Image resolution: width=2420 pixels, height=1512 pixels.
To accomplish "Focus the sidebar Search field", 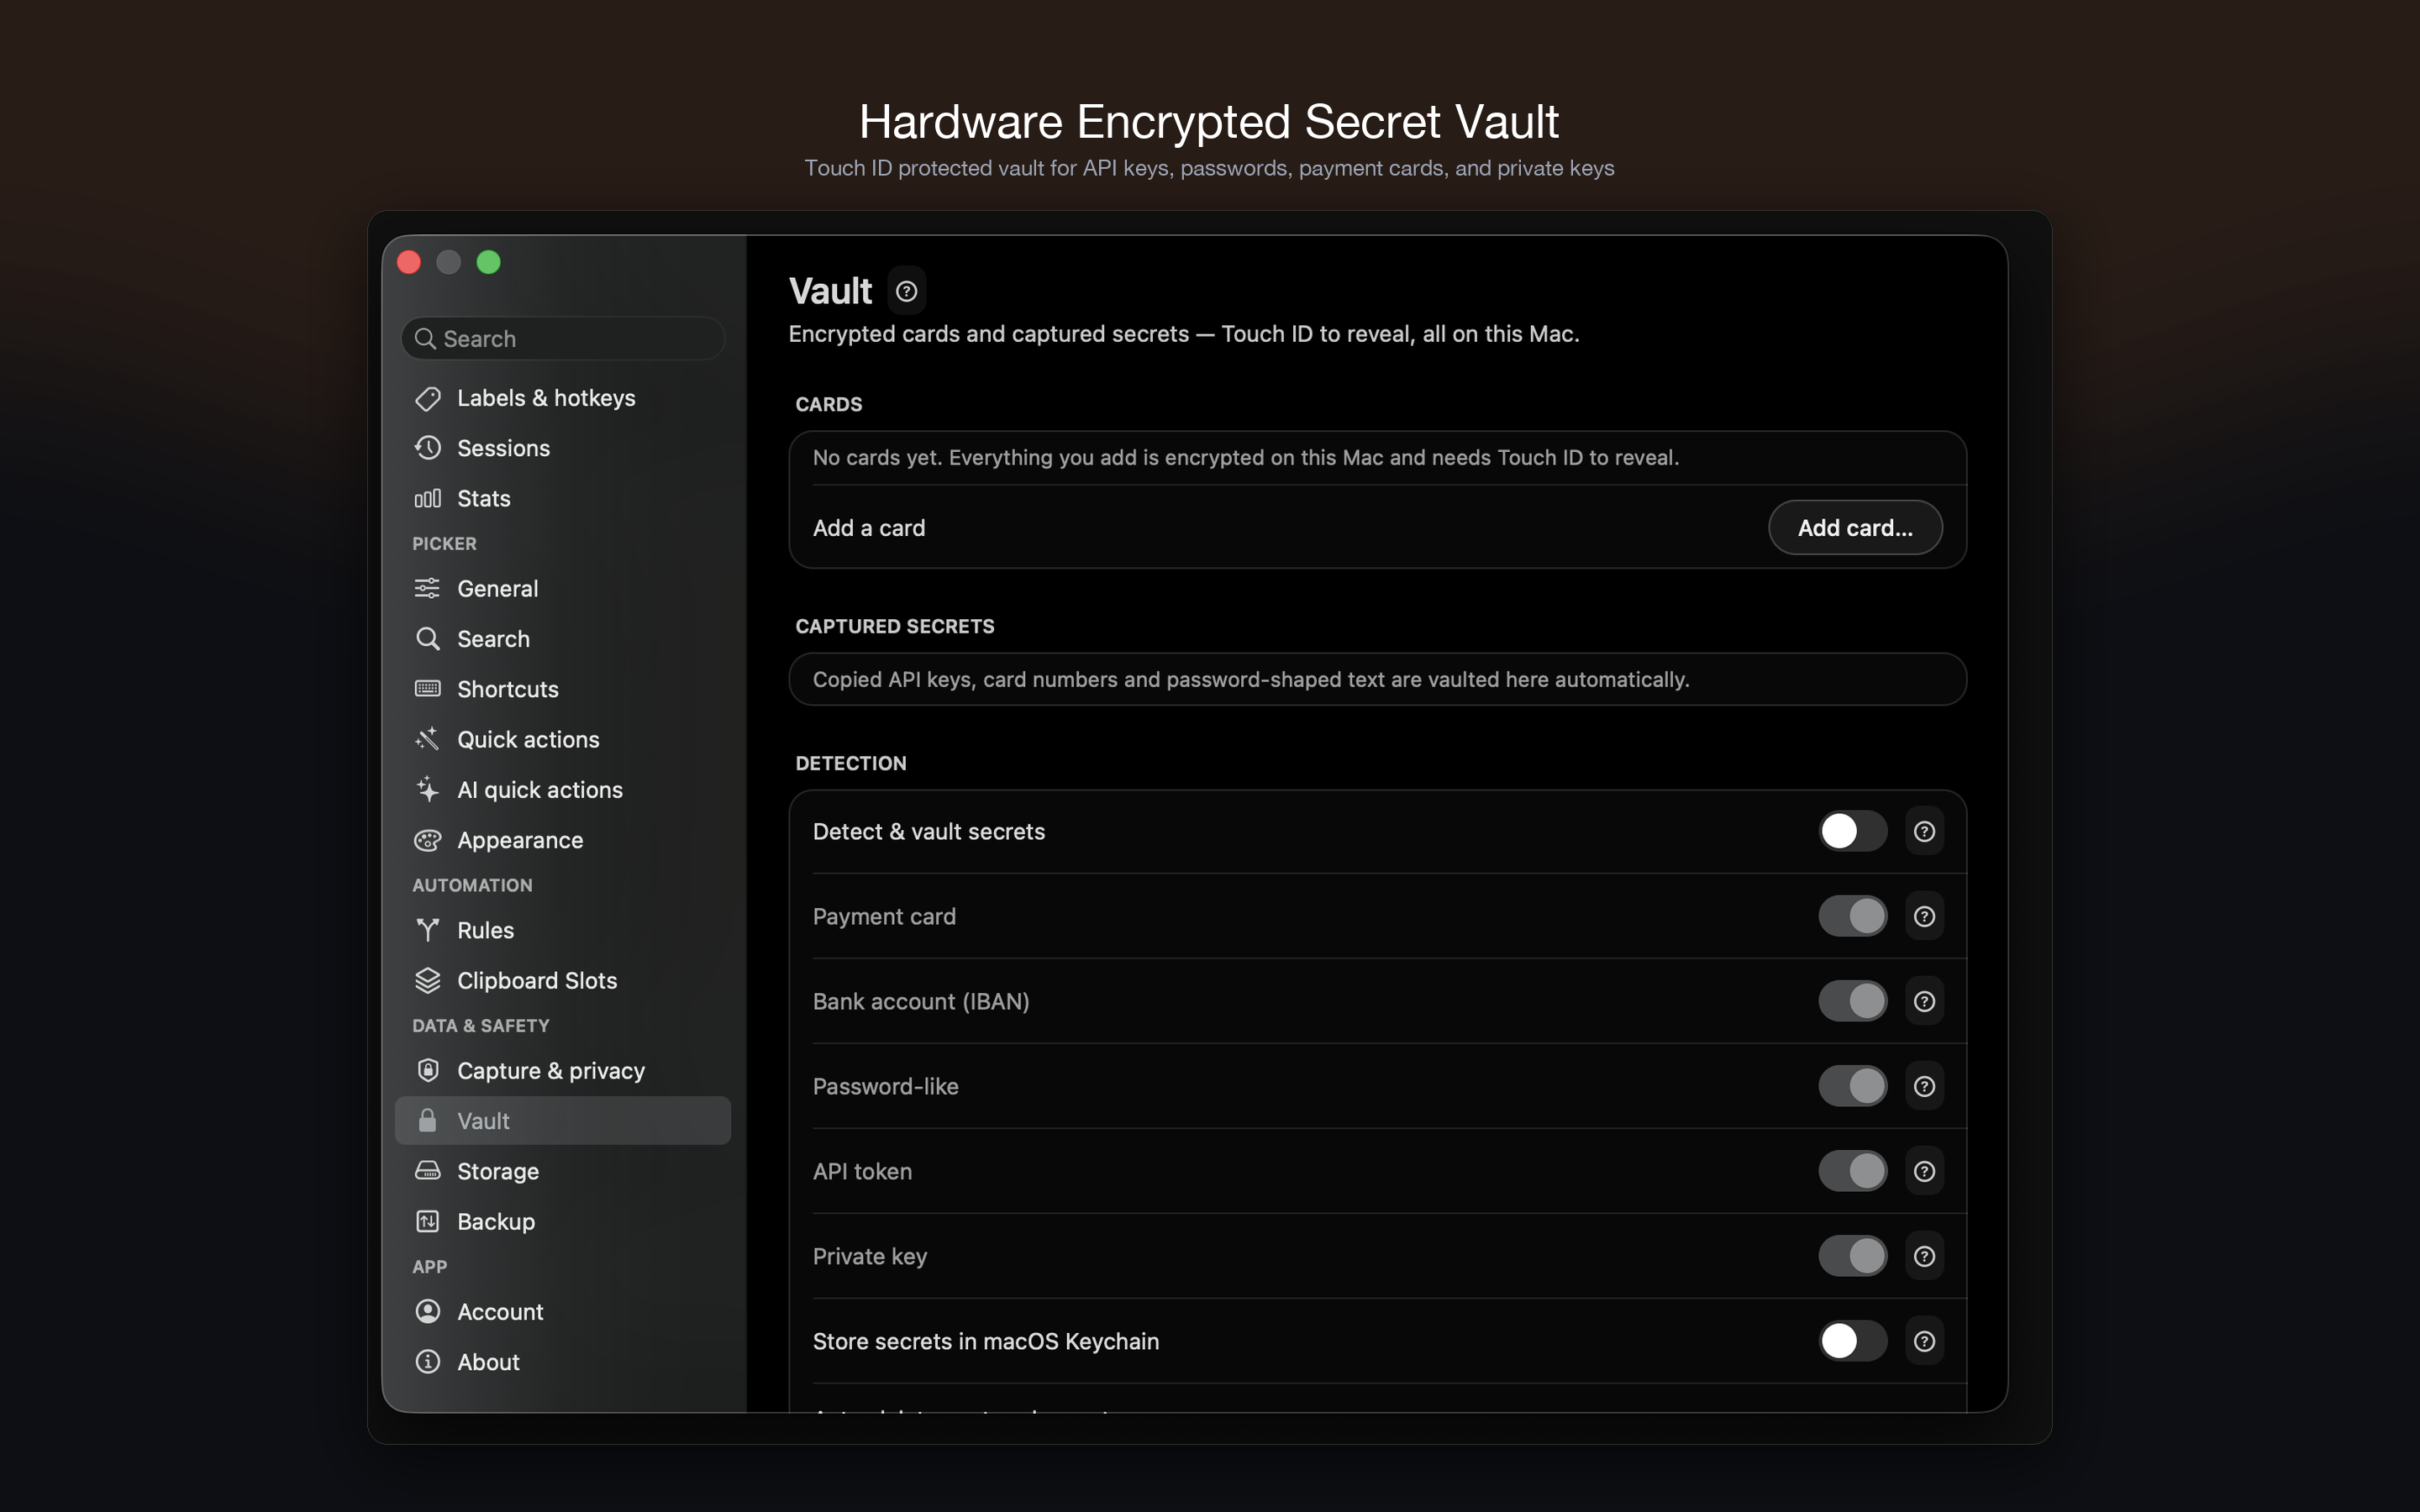I will pos(563,338).
